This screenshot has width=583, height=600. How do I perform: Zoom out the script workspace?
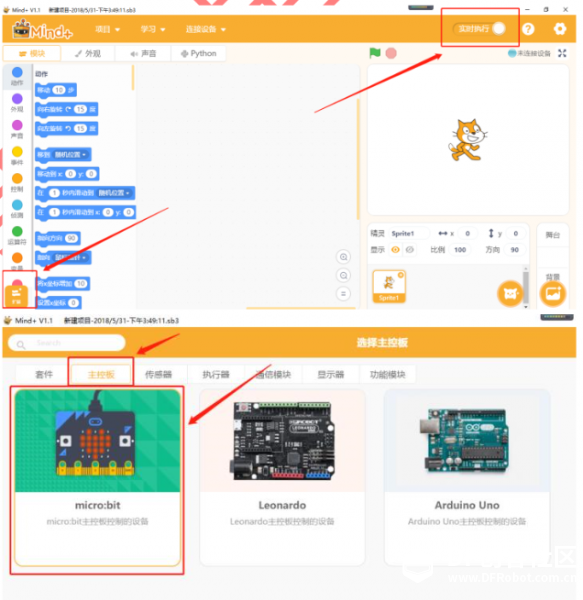click(x=344, y=275)
